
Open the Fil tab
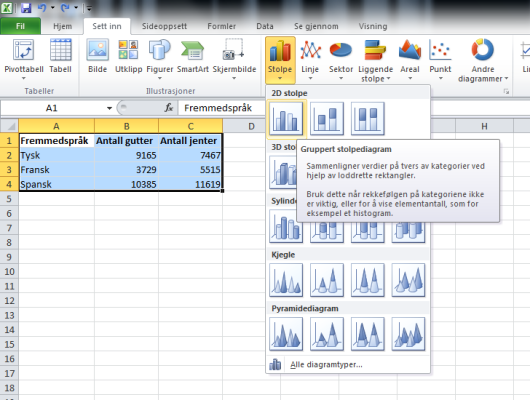click(20, 26)
